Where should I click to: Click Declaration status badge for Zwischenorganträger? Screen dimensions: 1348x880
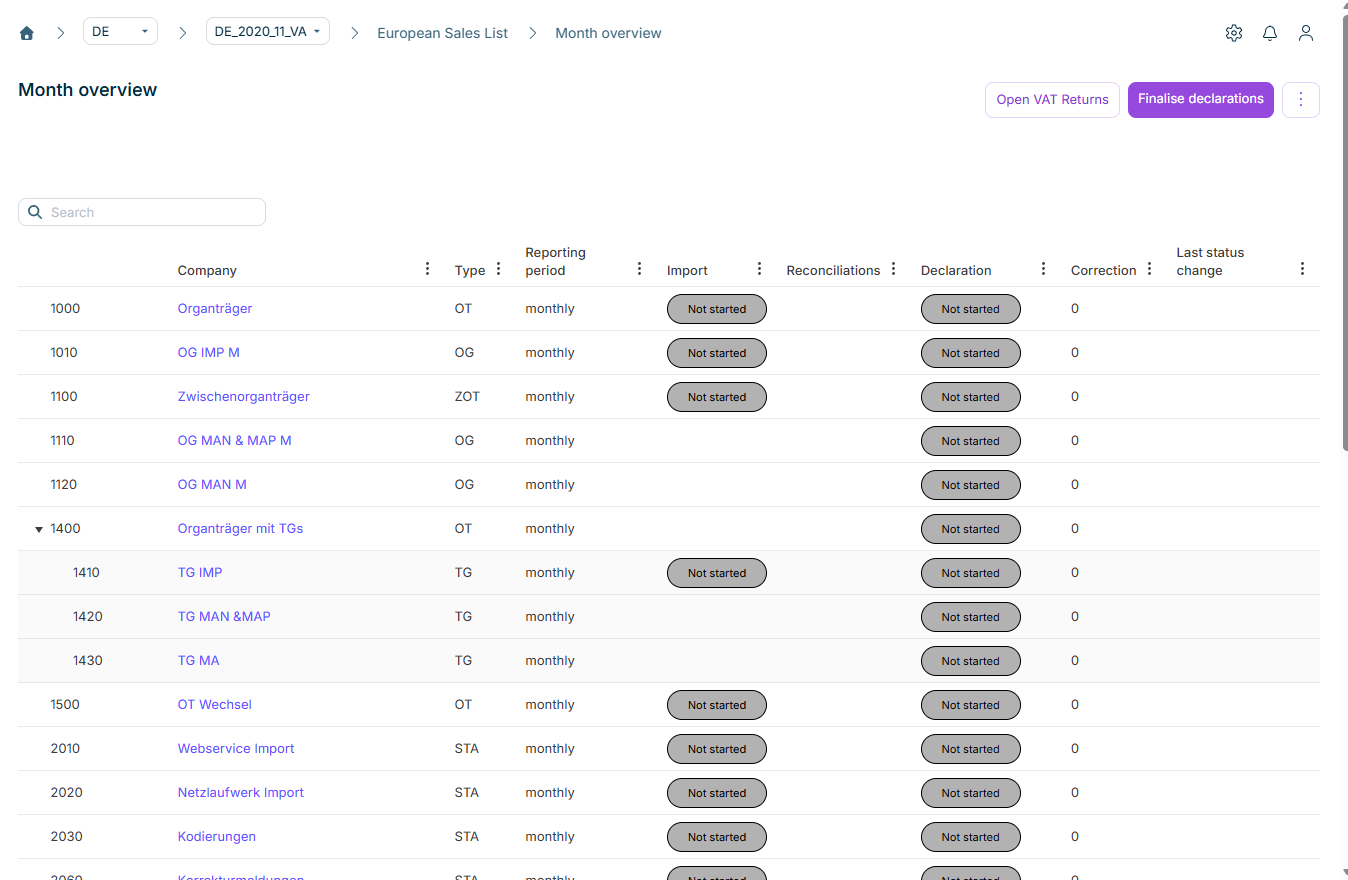click(x=971, y=397)
